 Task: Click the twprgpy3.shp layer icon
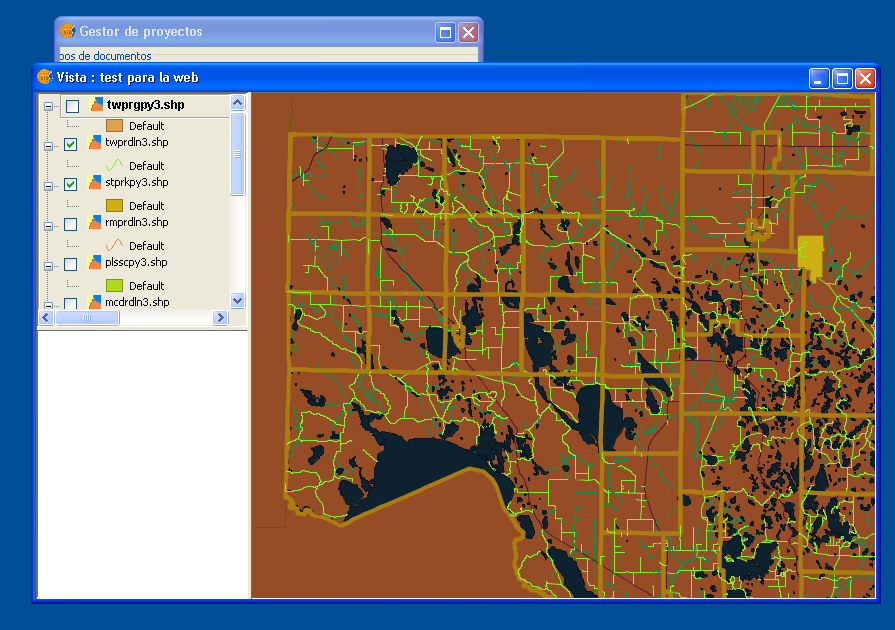click(x=97, y=105)
